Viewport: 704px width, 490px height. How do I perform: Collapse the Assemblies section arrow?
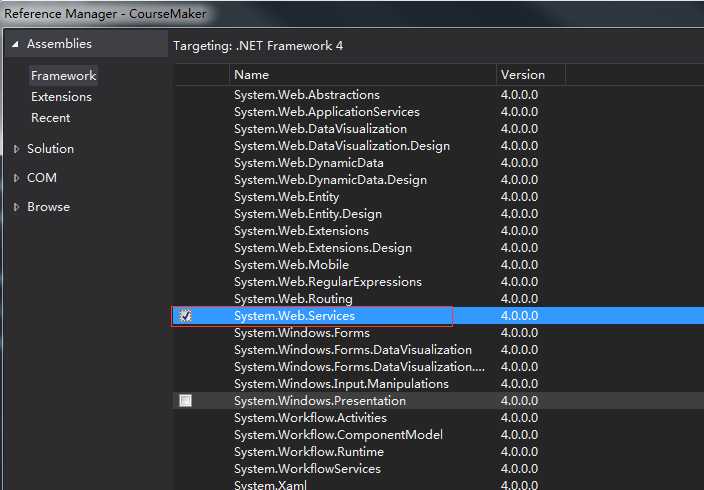tap(15, 44)
